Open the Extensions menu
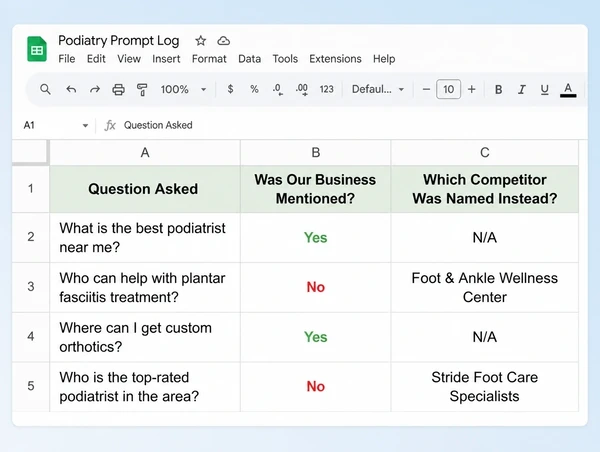 click(x=335, y=59)
